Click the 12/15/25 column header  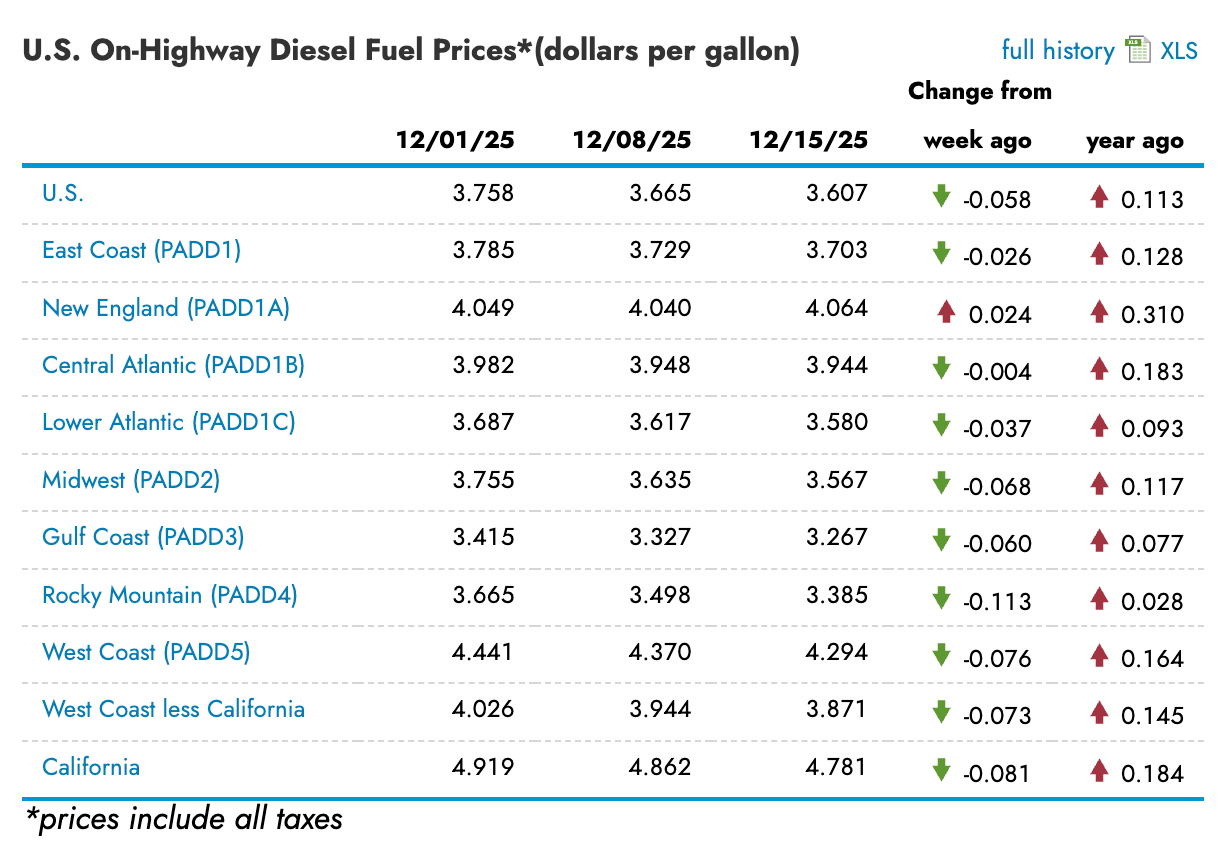click(808, 140)
